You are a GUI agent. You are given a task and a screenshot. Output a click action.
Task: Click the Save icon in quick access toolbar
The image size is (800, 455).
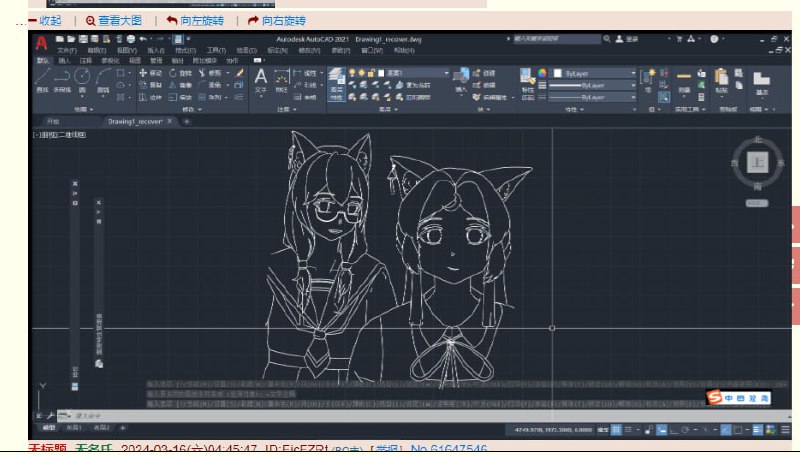pos(83,39)
